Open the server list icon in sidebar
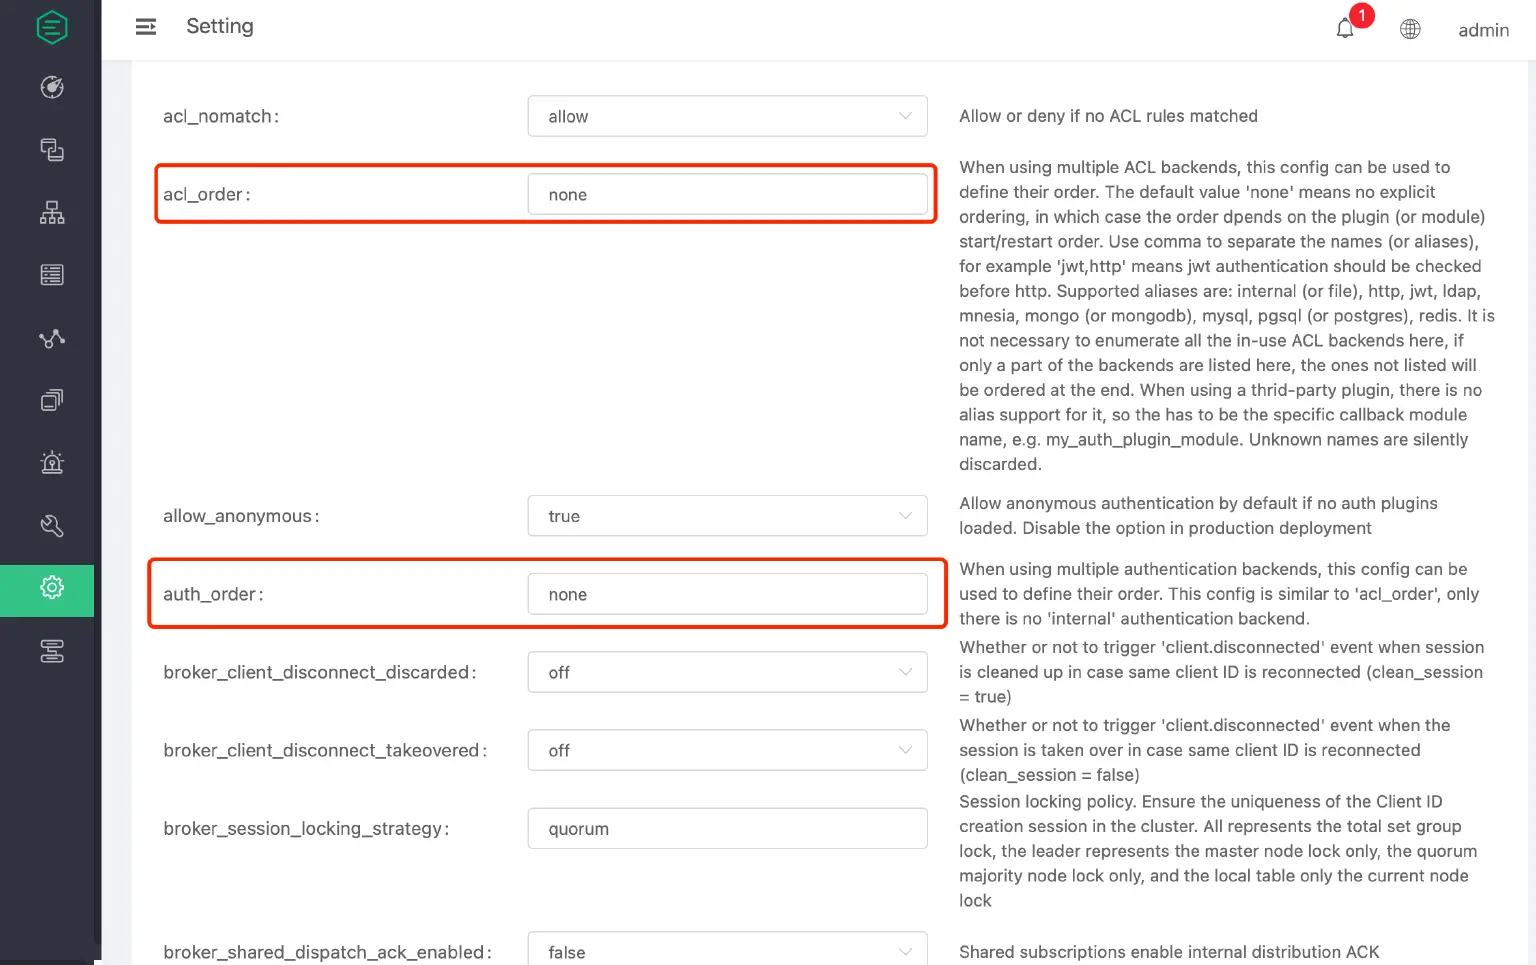 tap(52, 275)
